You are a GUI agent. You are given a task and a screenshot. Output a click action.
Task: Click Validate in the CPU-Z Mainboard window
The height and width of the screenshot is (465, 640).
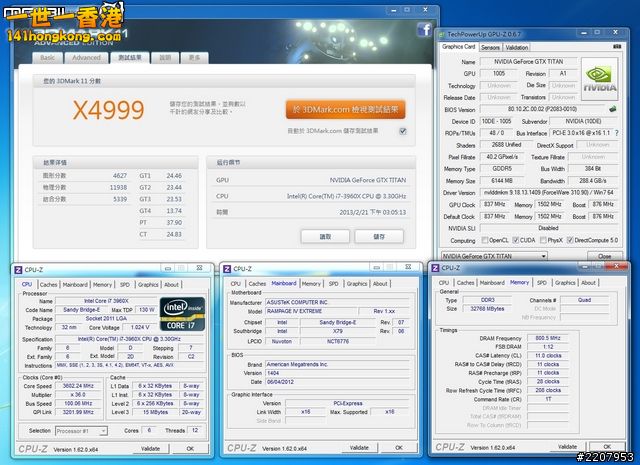point(359,448)
